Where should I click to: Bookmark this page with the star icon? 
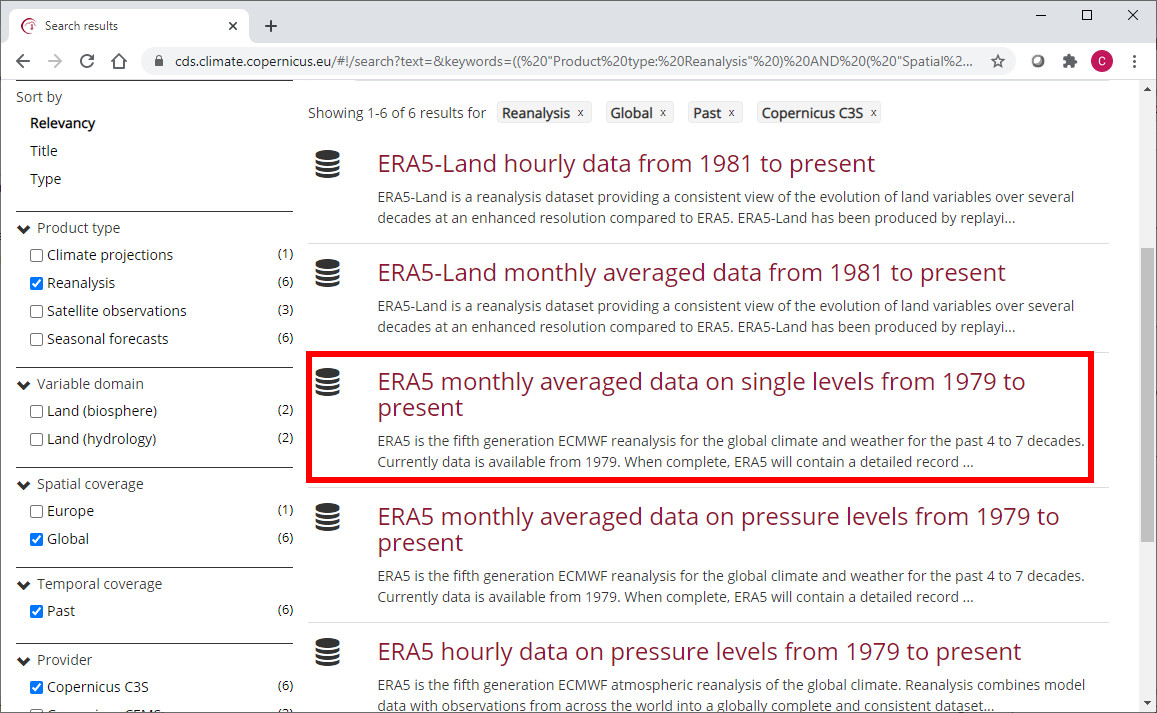[998, 61]
